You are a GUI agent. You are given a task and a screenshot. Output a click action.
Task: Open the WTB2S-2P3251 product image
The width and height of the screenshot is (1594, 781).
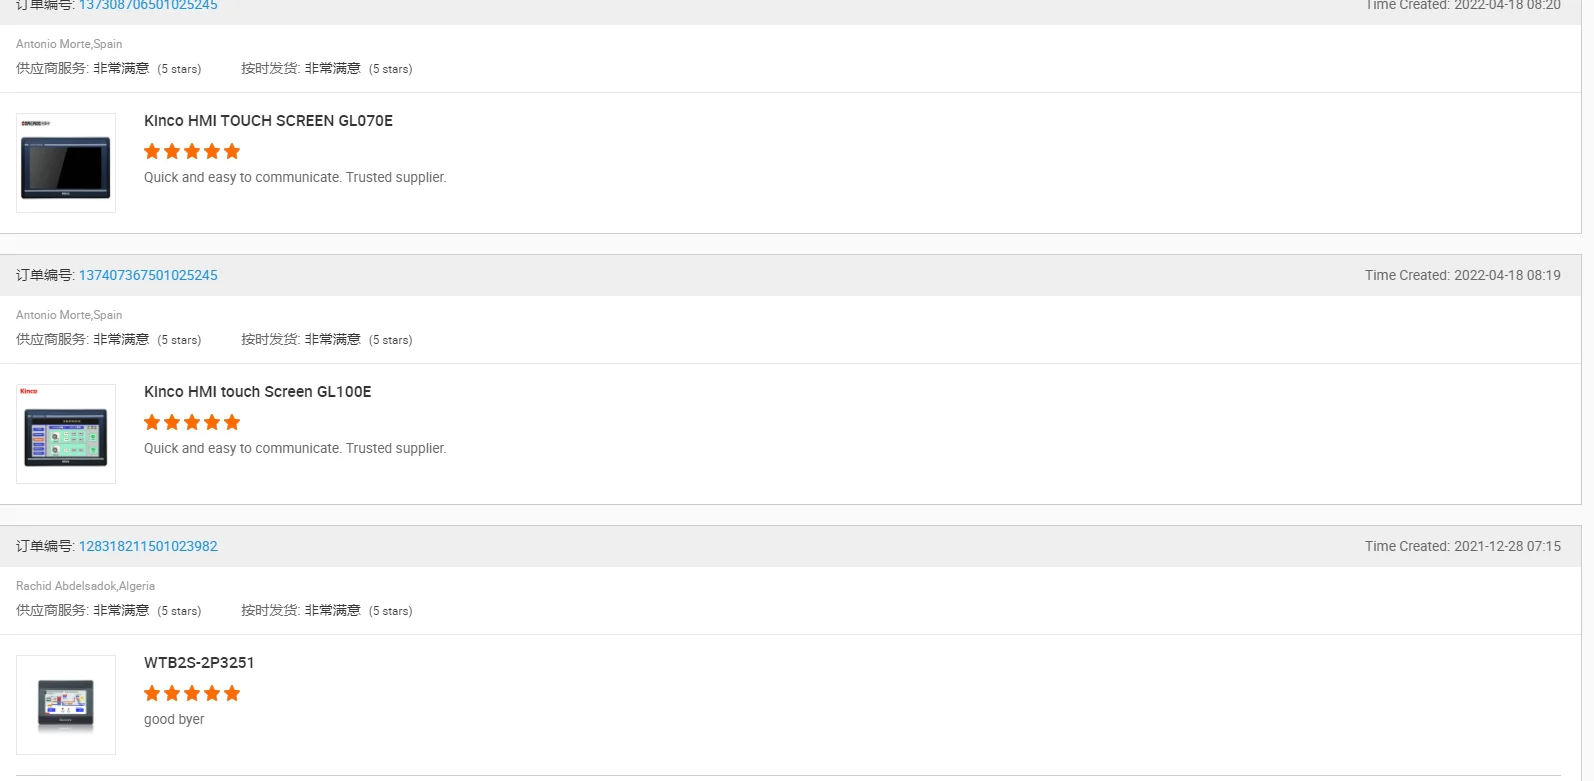point(66,704)
